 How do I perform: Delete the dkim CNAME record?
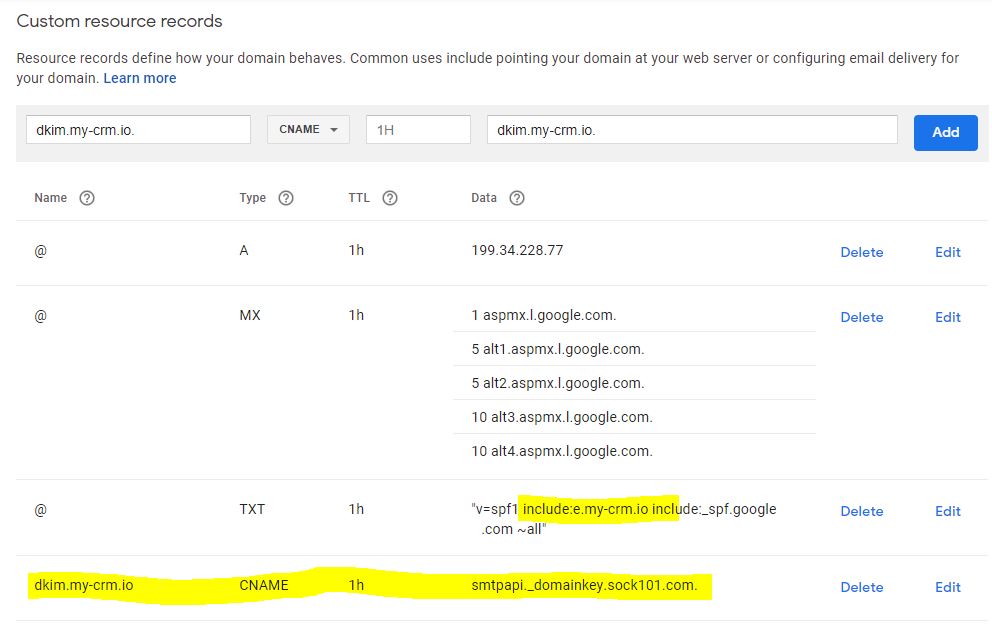862,587
